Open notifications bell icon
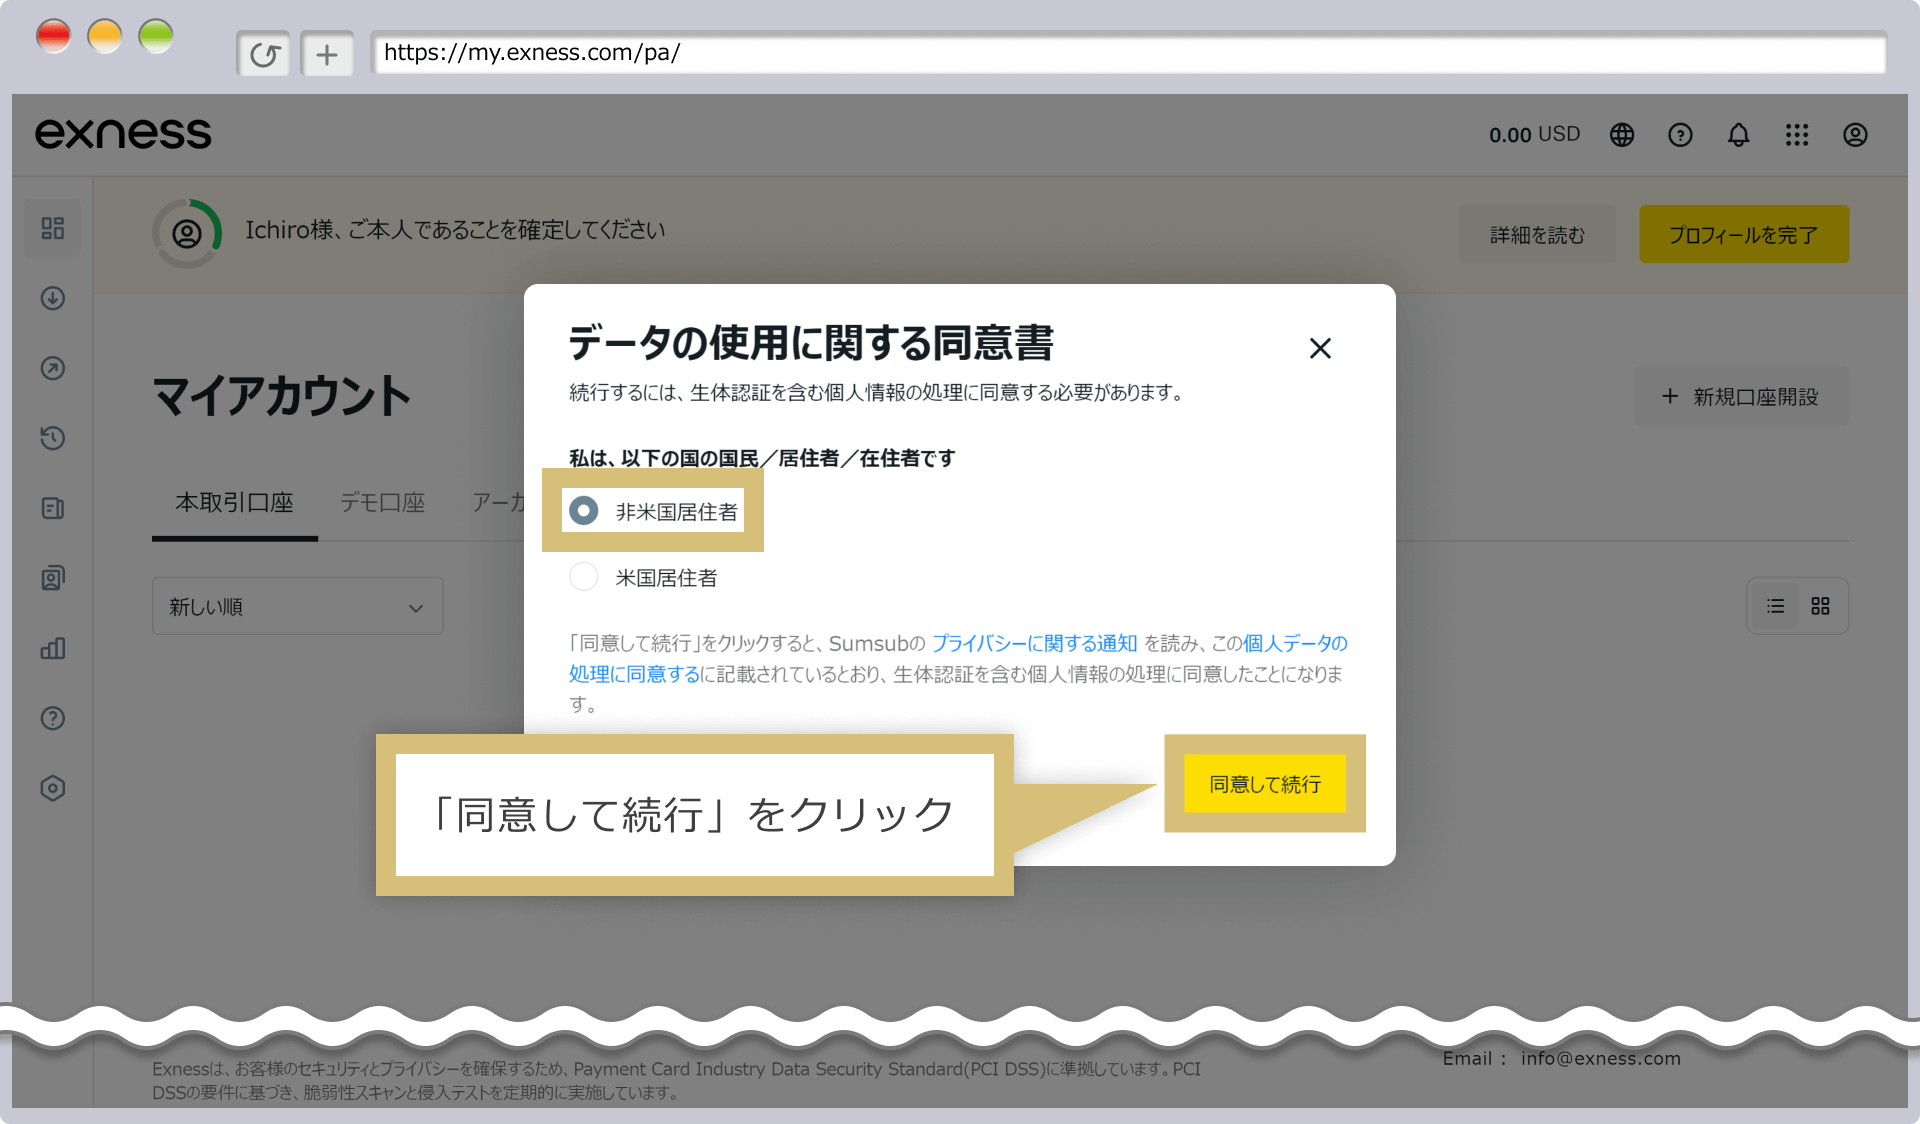 point(1739,135)
